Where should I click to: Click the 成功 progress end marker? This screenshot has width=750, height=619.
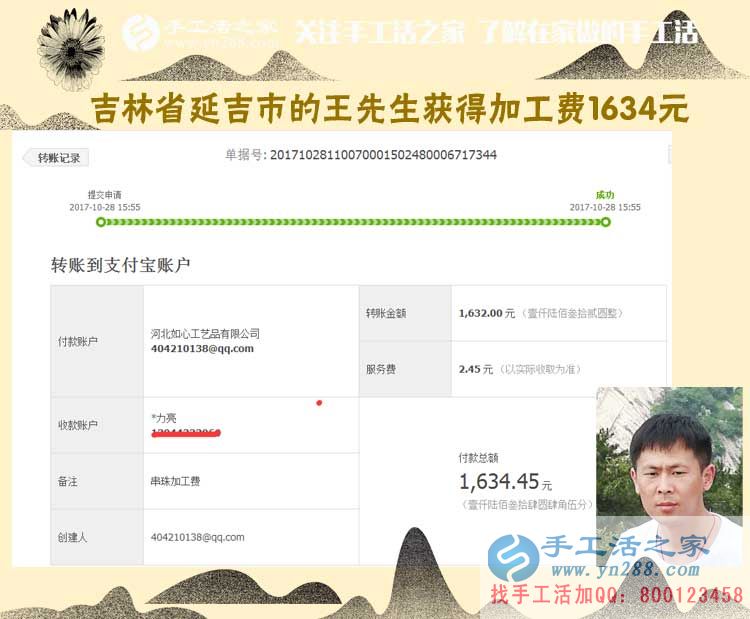(x=605, y=221)
